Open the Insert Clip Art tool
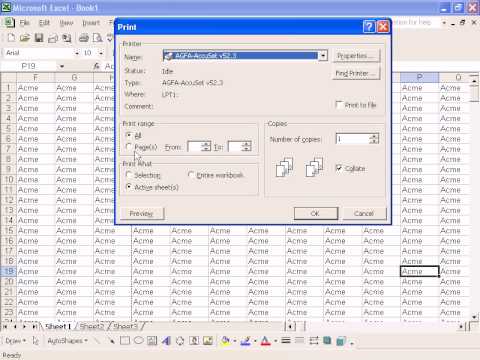Image resolution: width=480 pixels, height=360 pixels. point(194,341)
